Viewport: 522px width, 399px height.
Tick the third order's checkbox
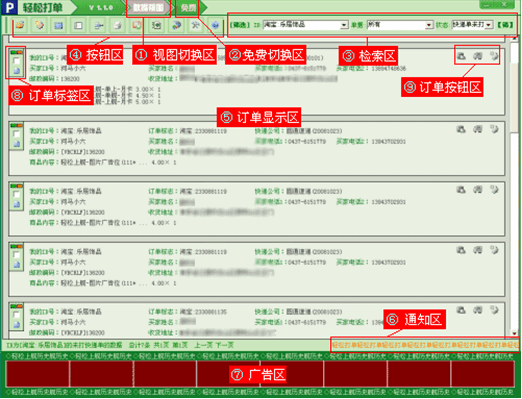click(x=16, y=194)
